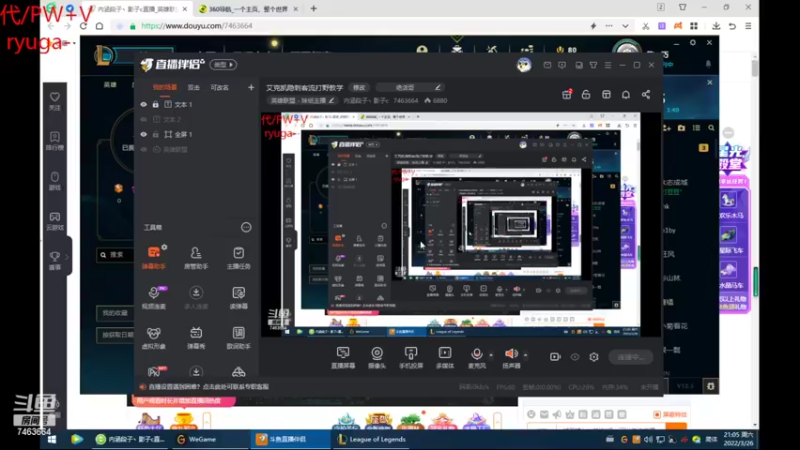Image resolution: width=800 pixels, height=450 pixels.
Task: Add a new scene with plus icon
Action: 251,87
